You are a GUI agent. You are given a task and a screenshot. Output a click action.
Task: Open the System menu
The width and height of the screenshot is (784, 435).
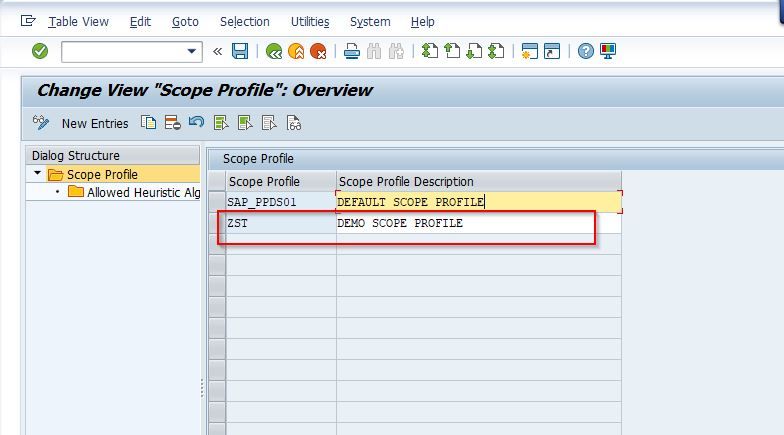tap(370, 22)
